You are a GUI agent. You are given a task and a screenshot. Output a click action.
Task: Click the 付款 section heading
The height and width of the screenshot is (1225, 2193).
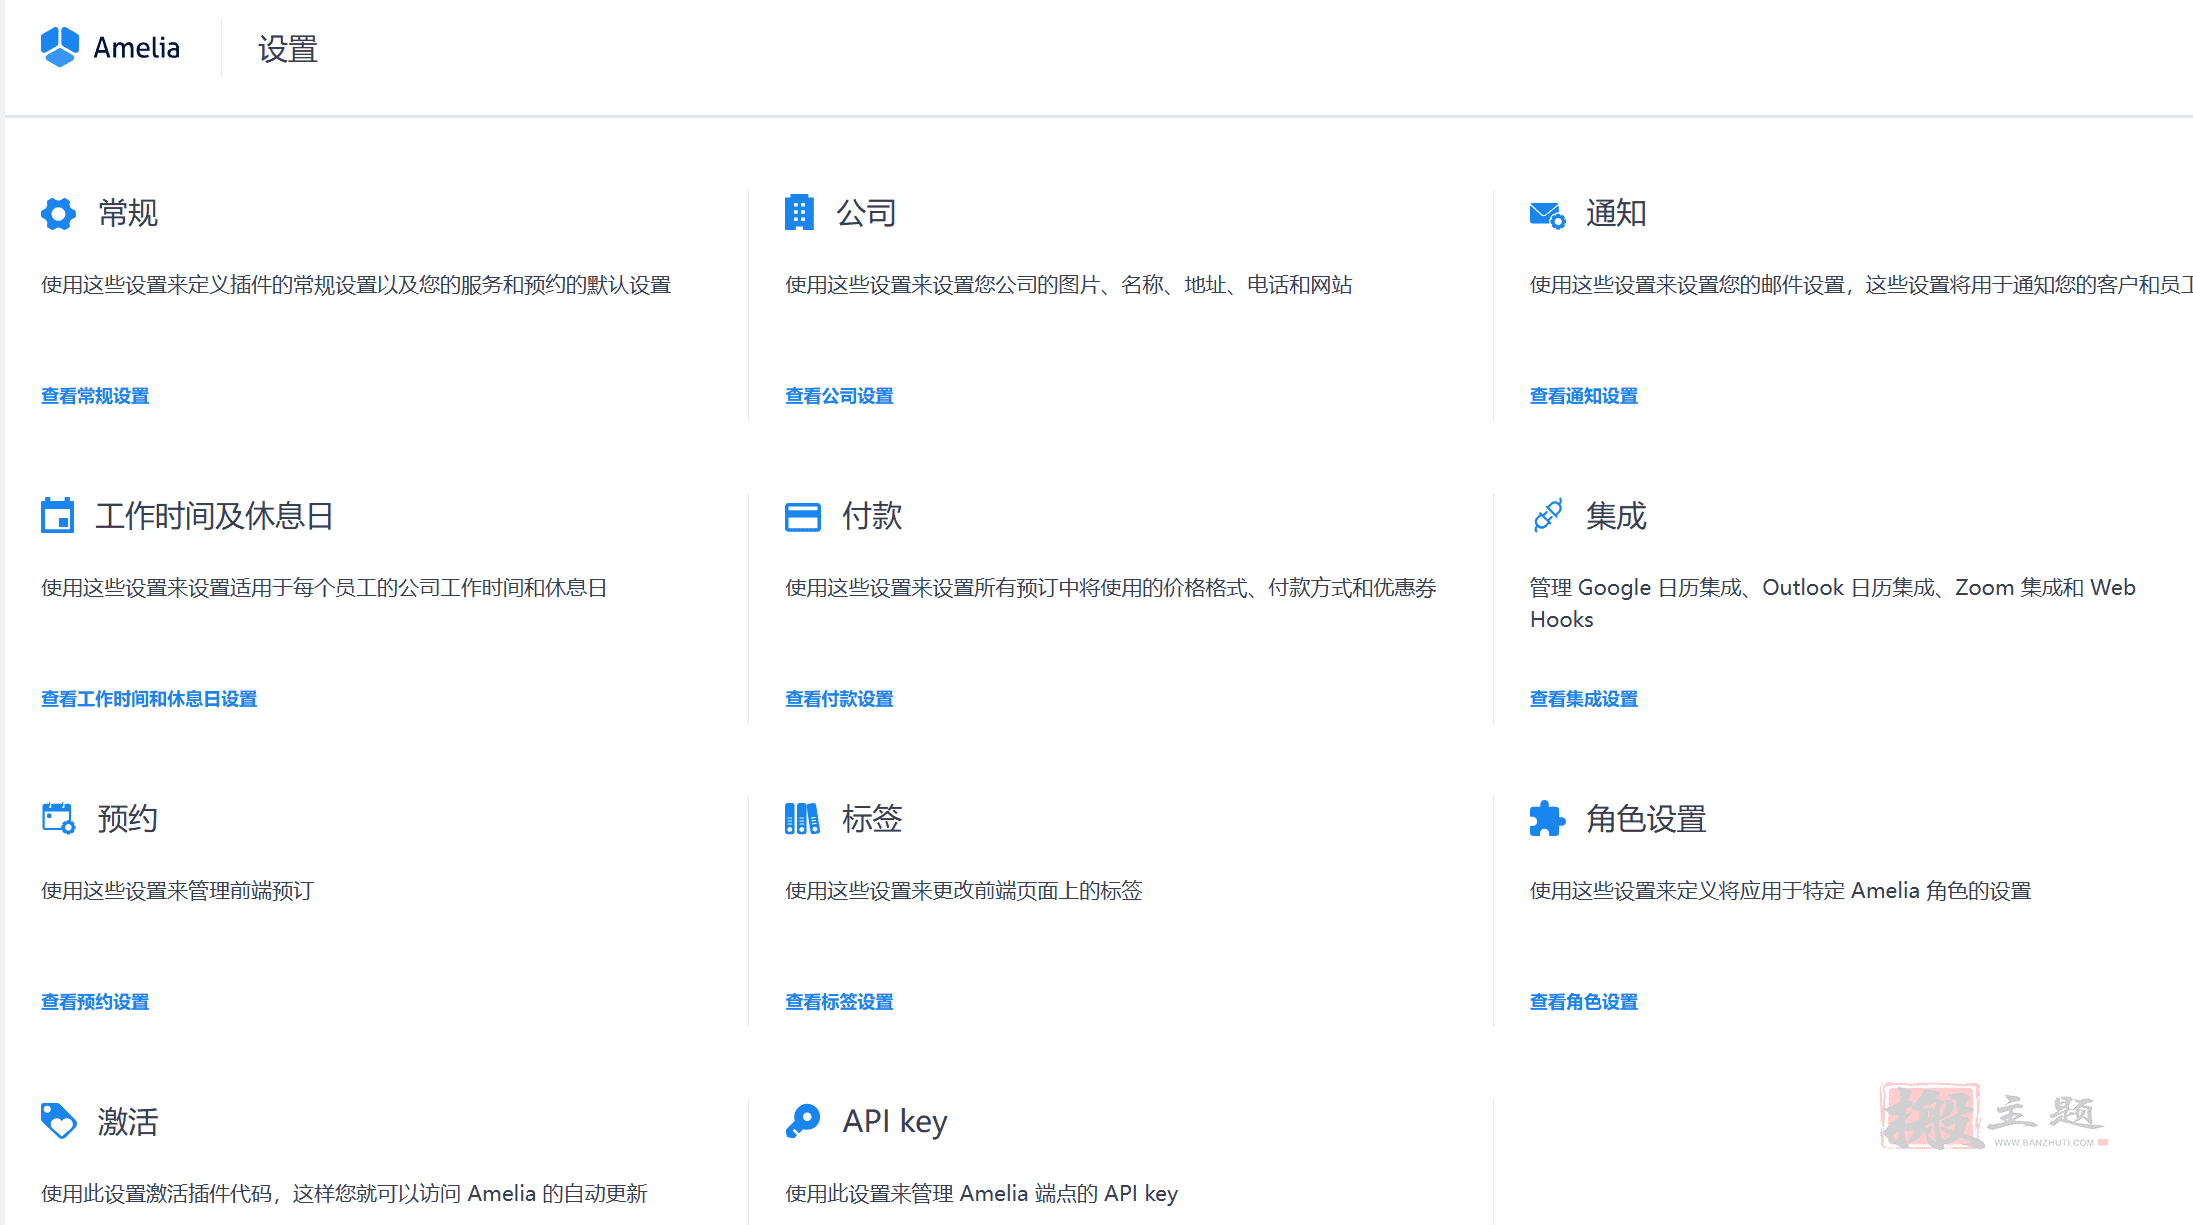coord(872,516)
